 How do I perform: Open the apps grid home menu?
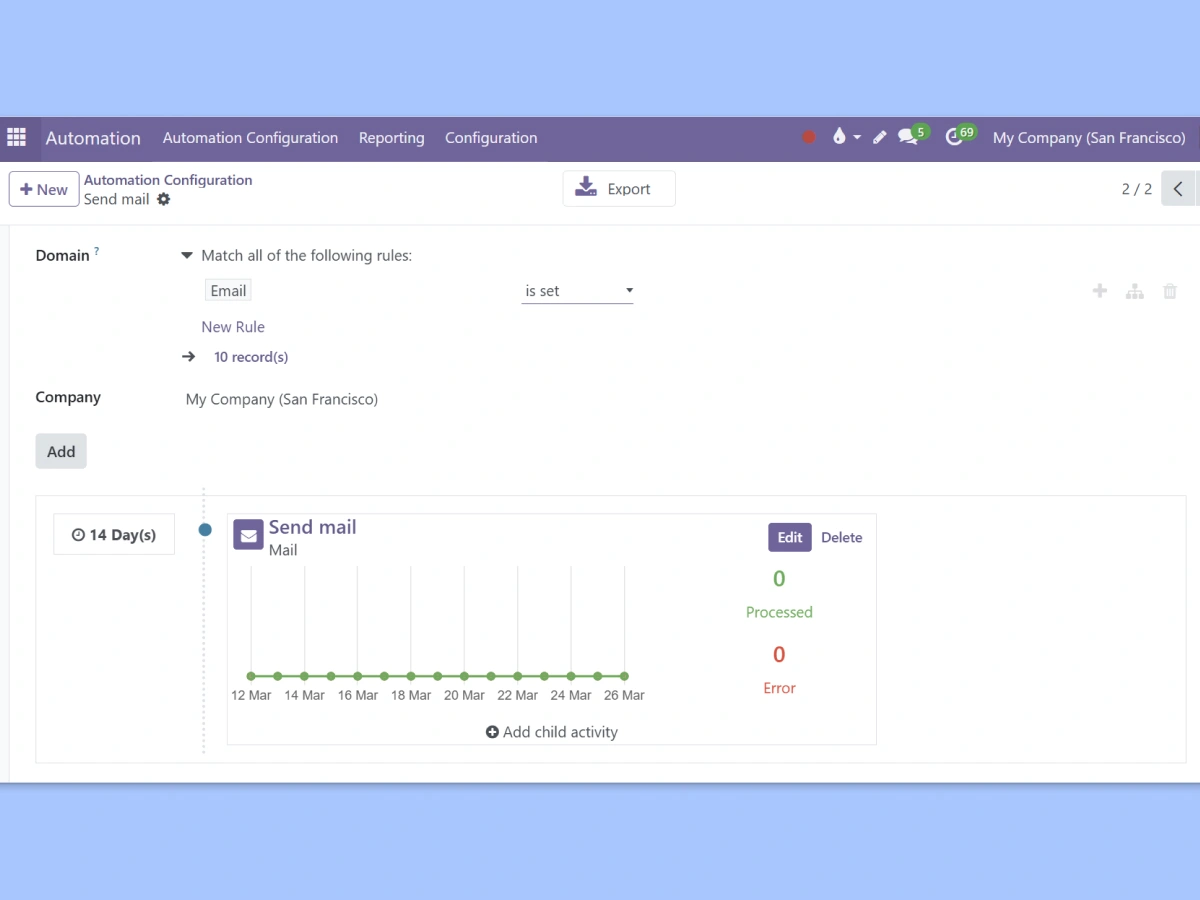point(16,138)
